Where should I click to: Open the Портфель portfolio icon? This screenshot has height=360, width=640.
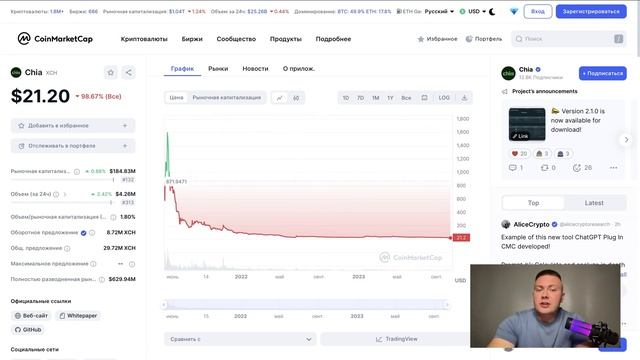pos(469,39)
